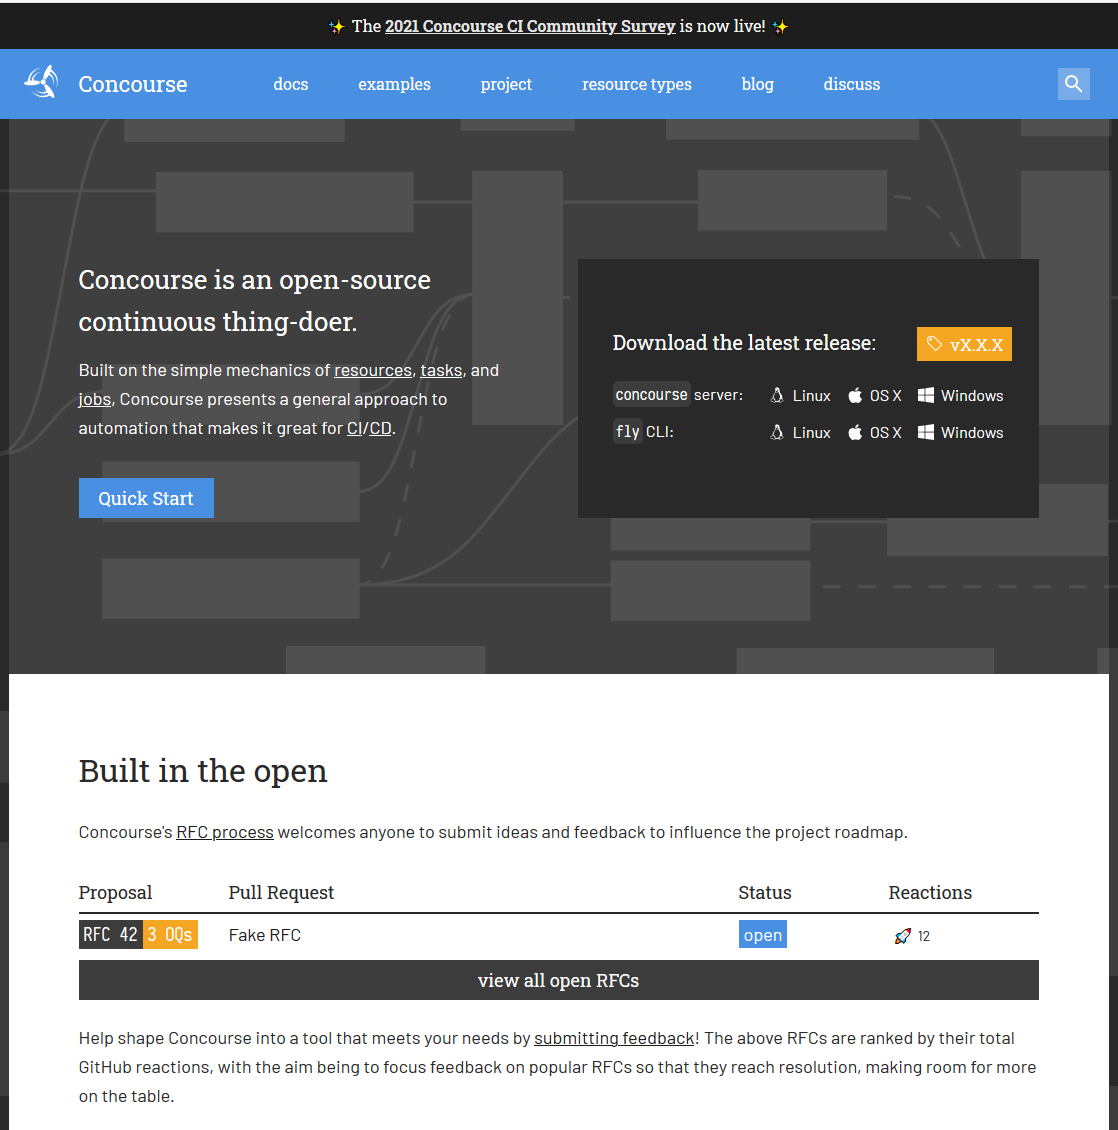Follow the tasks link
The height and width of the screenshot is (1130, 1118).
tap(441, 370)
